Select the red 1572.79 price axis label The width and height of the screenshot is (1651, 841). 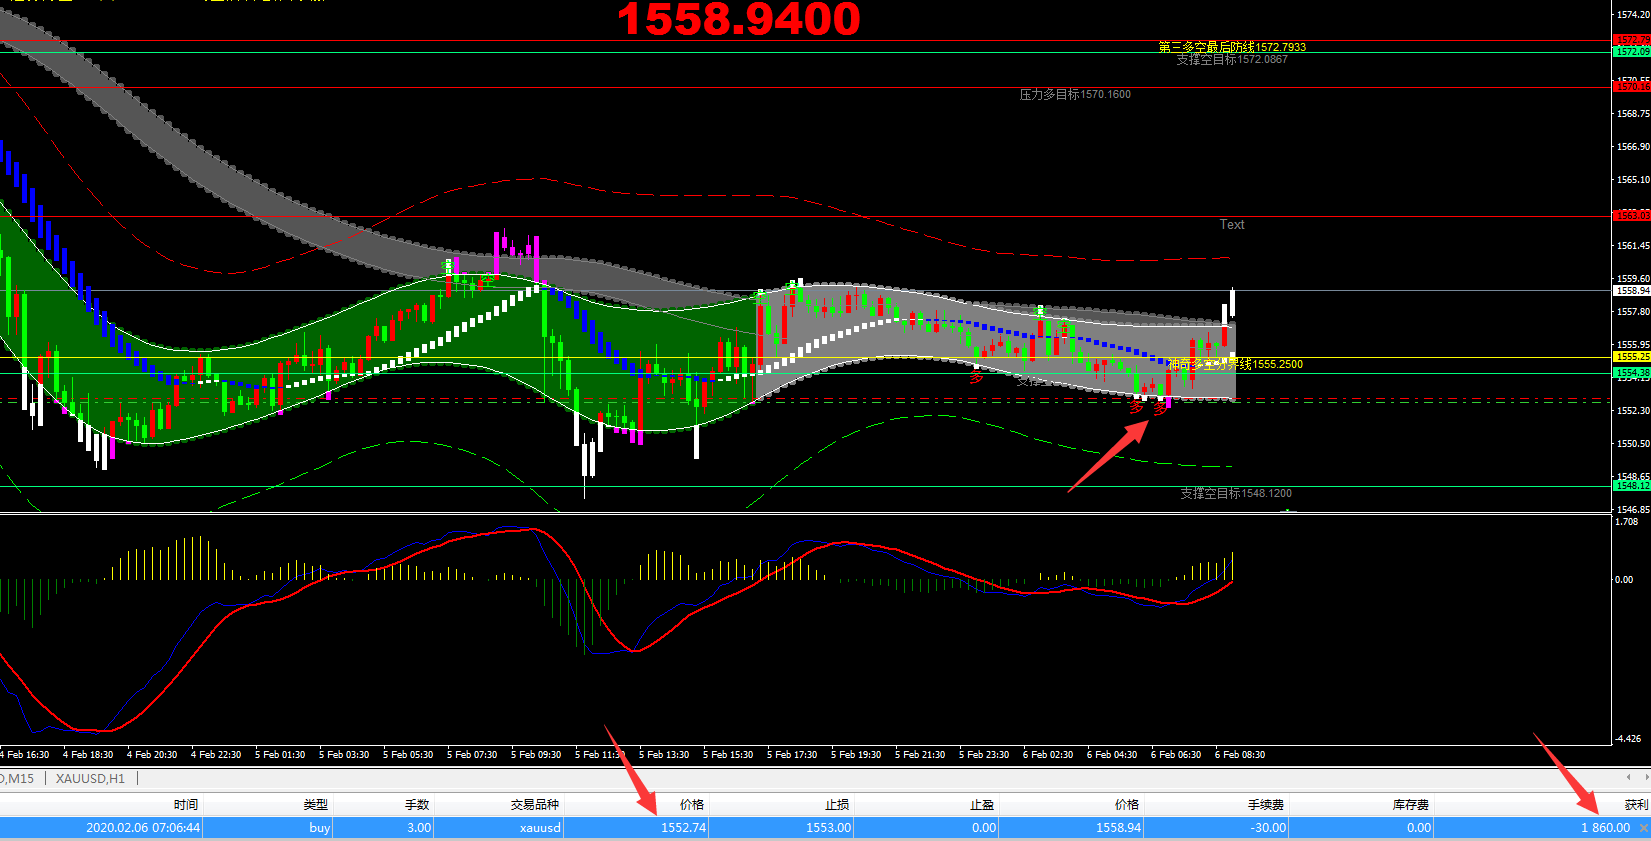click(1631, 41)
